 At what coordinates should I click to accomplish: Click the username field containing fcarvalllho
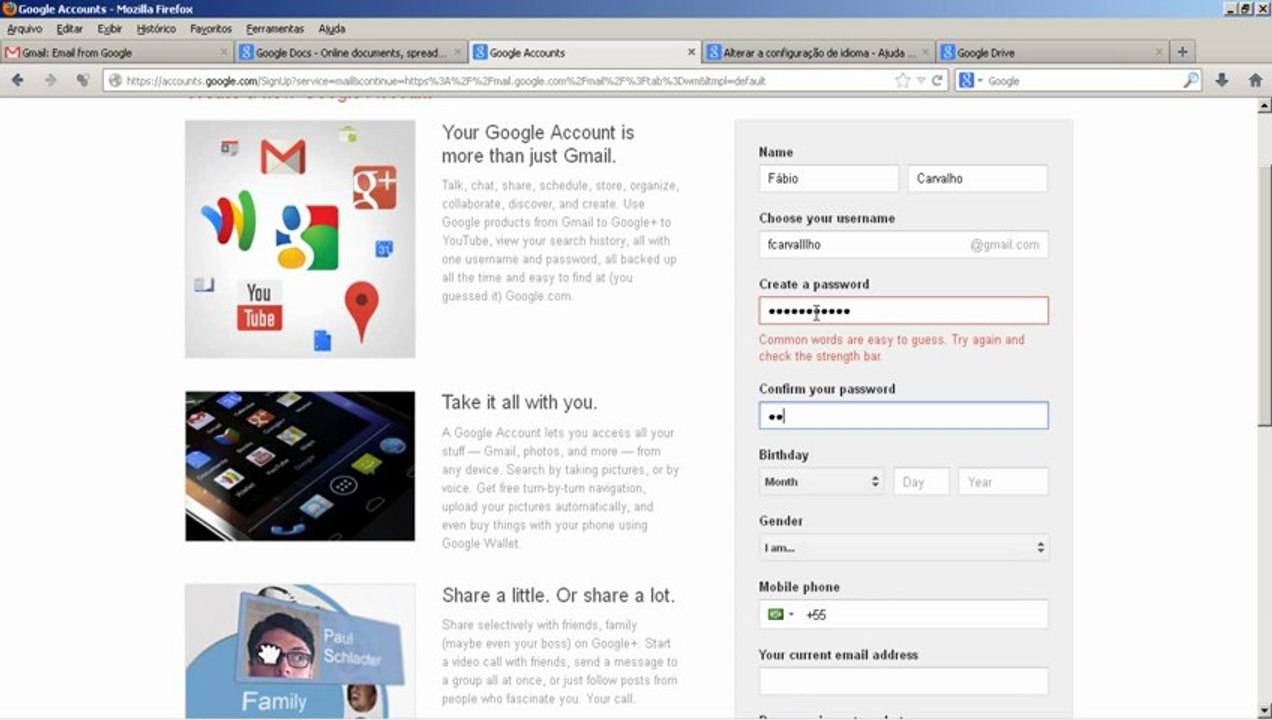click(x=903, y=244)
